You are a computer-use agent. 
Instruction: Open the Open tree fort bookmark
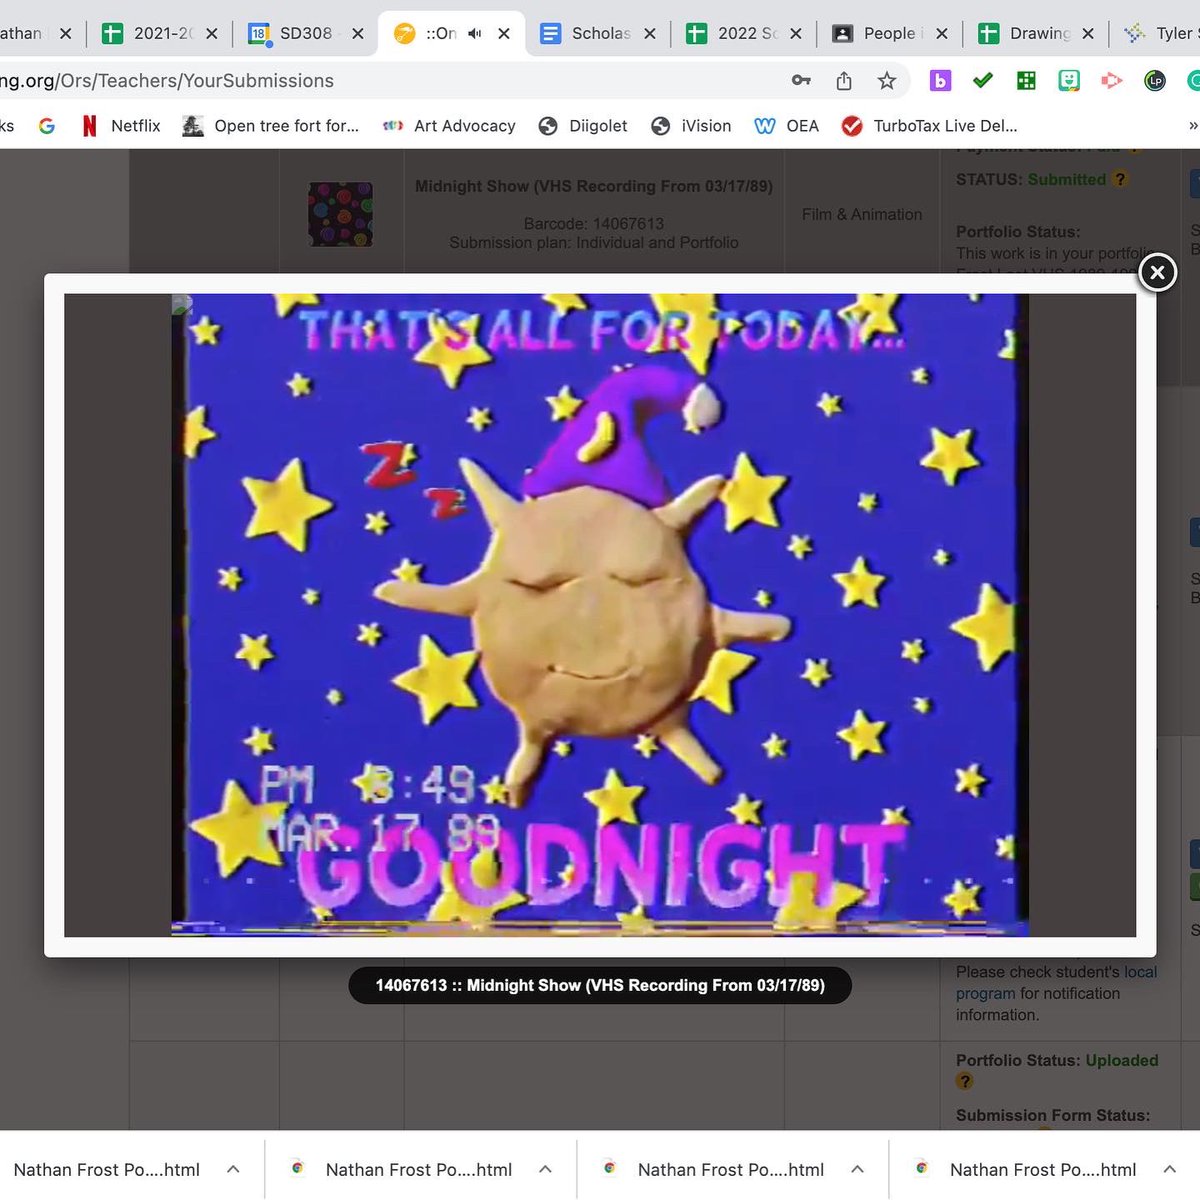[270, 126]
